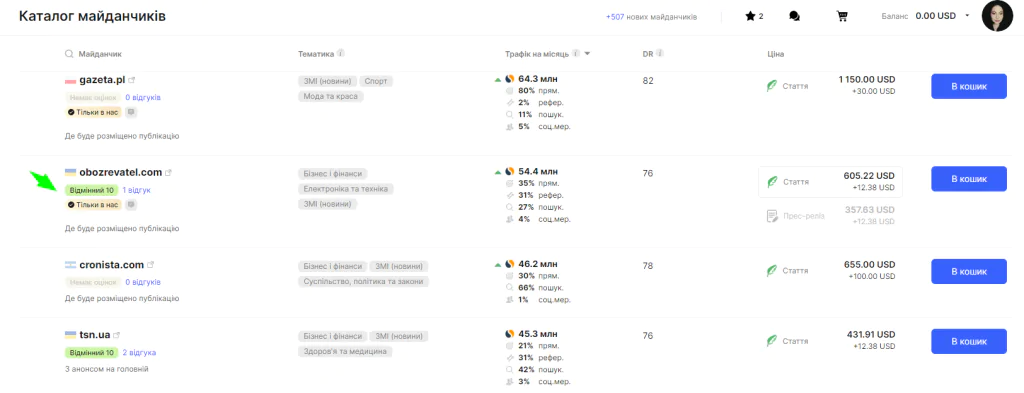
Task: Open external link icon next to gazeta.pl
Action: [x=132, y=80]
